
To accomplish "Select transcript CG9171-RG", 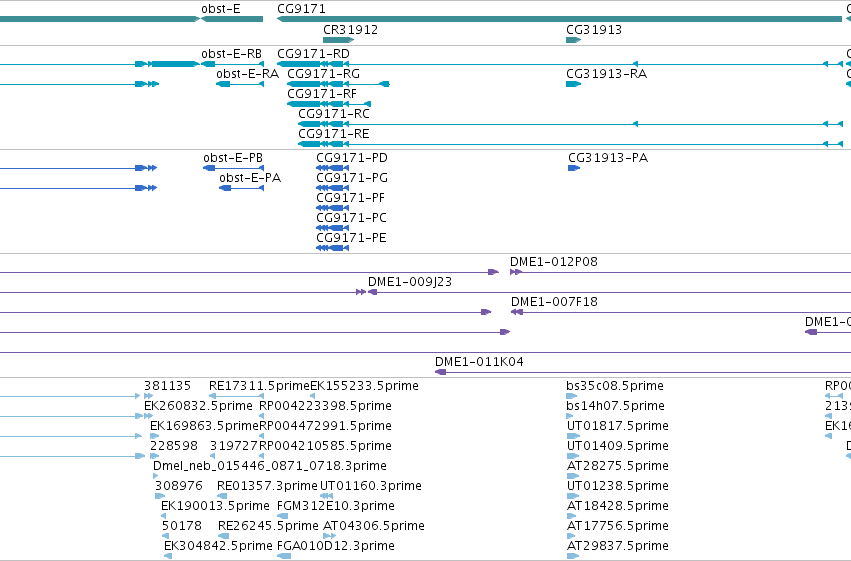I will (323, 74).
